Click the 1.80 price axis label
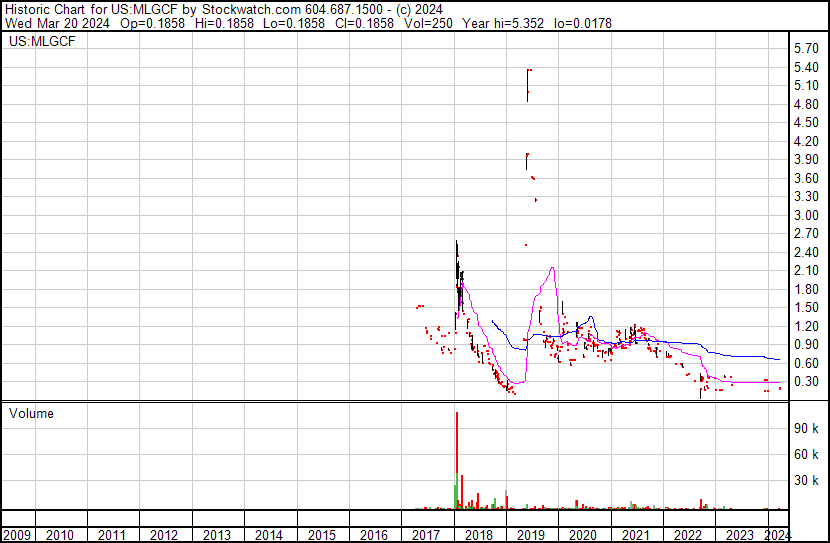830x543 pixels. [x=807, y=289]
